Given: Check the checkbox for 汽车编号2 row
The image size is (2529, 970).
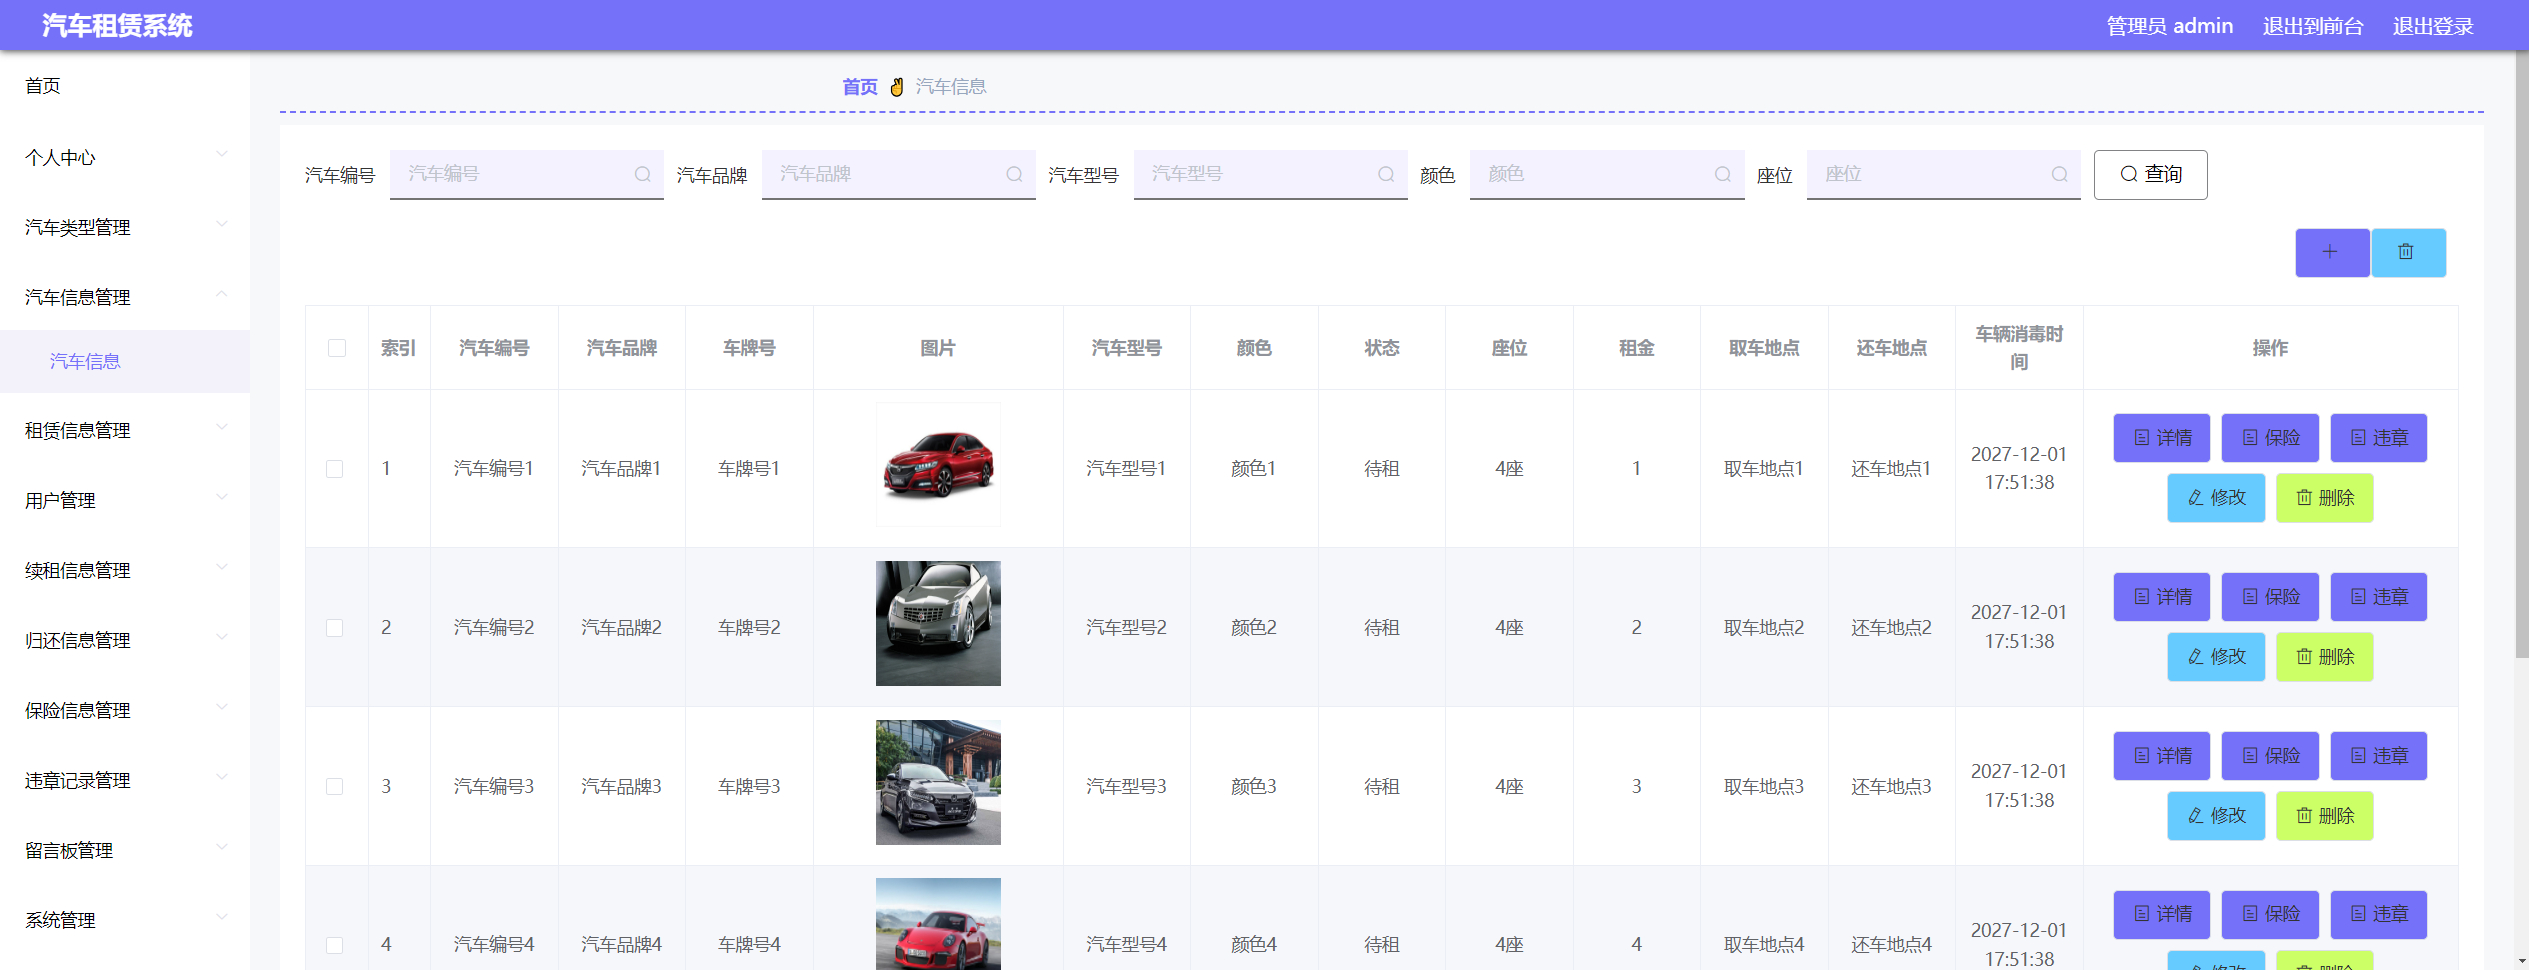Looking at the screenshot, I should (335, 627).
